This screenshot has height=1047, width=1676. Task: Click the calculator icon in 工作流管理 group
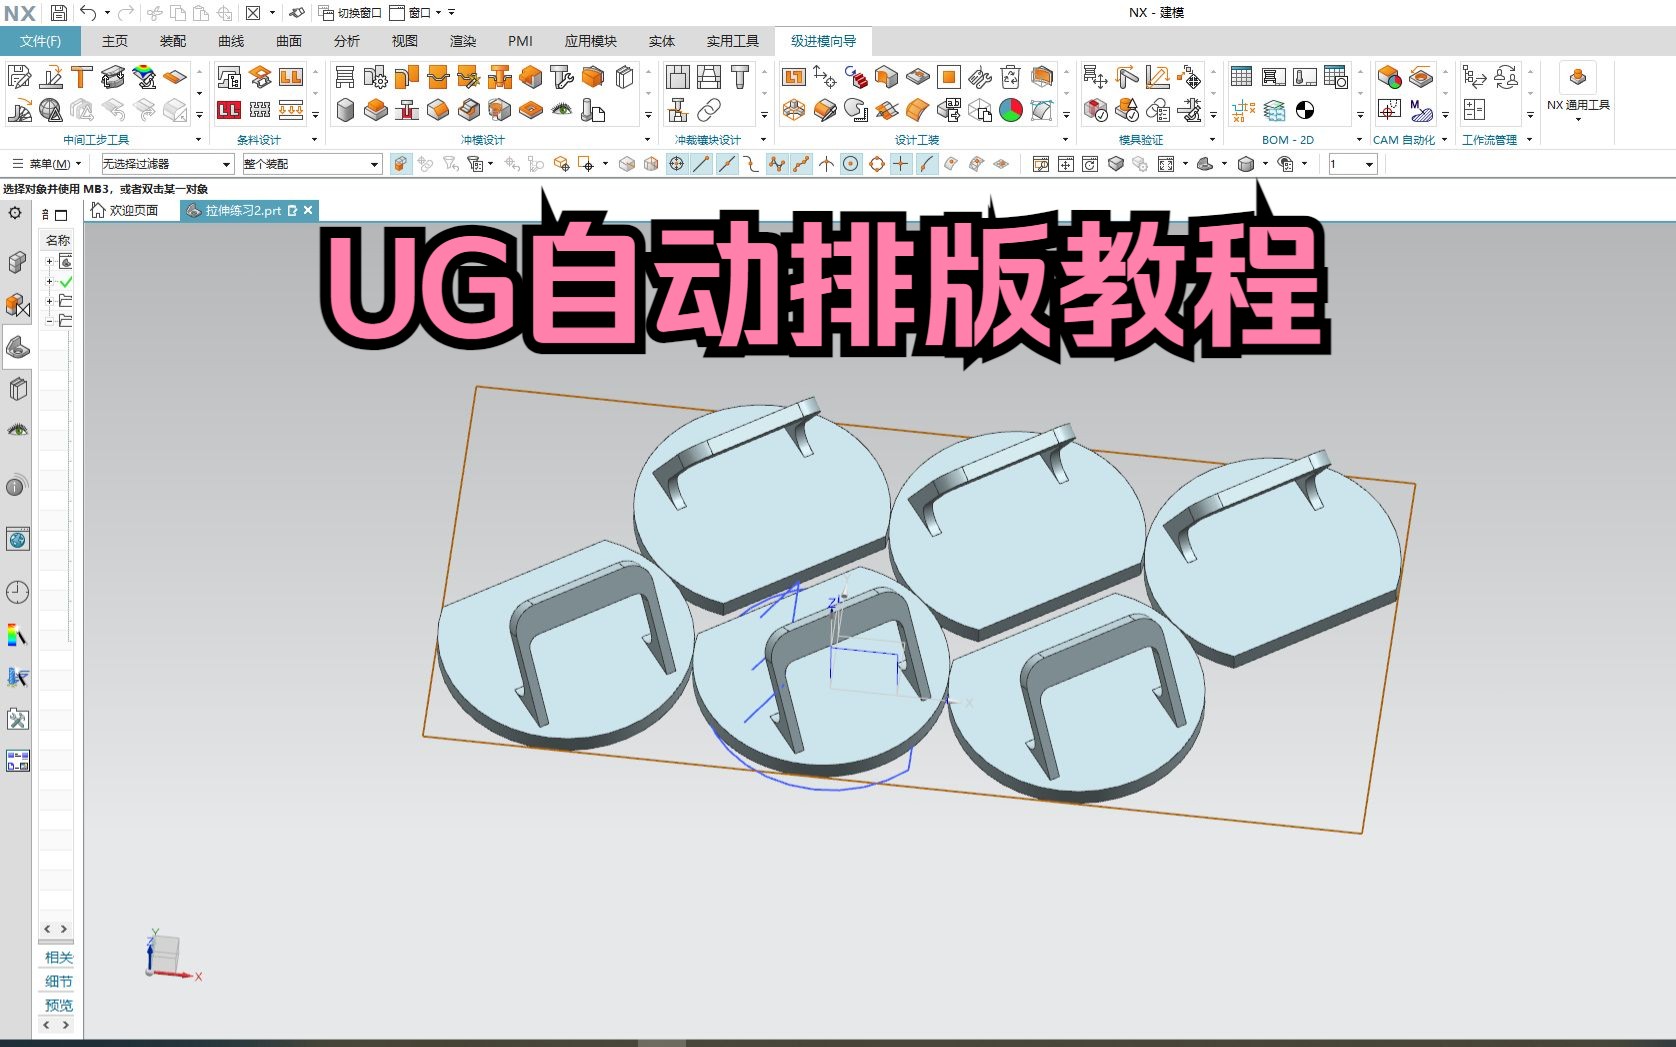tap(1474, 110)
